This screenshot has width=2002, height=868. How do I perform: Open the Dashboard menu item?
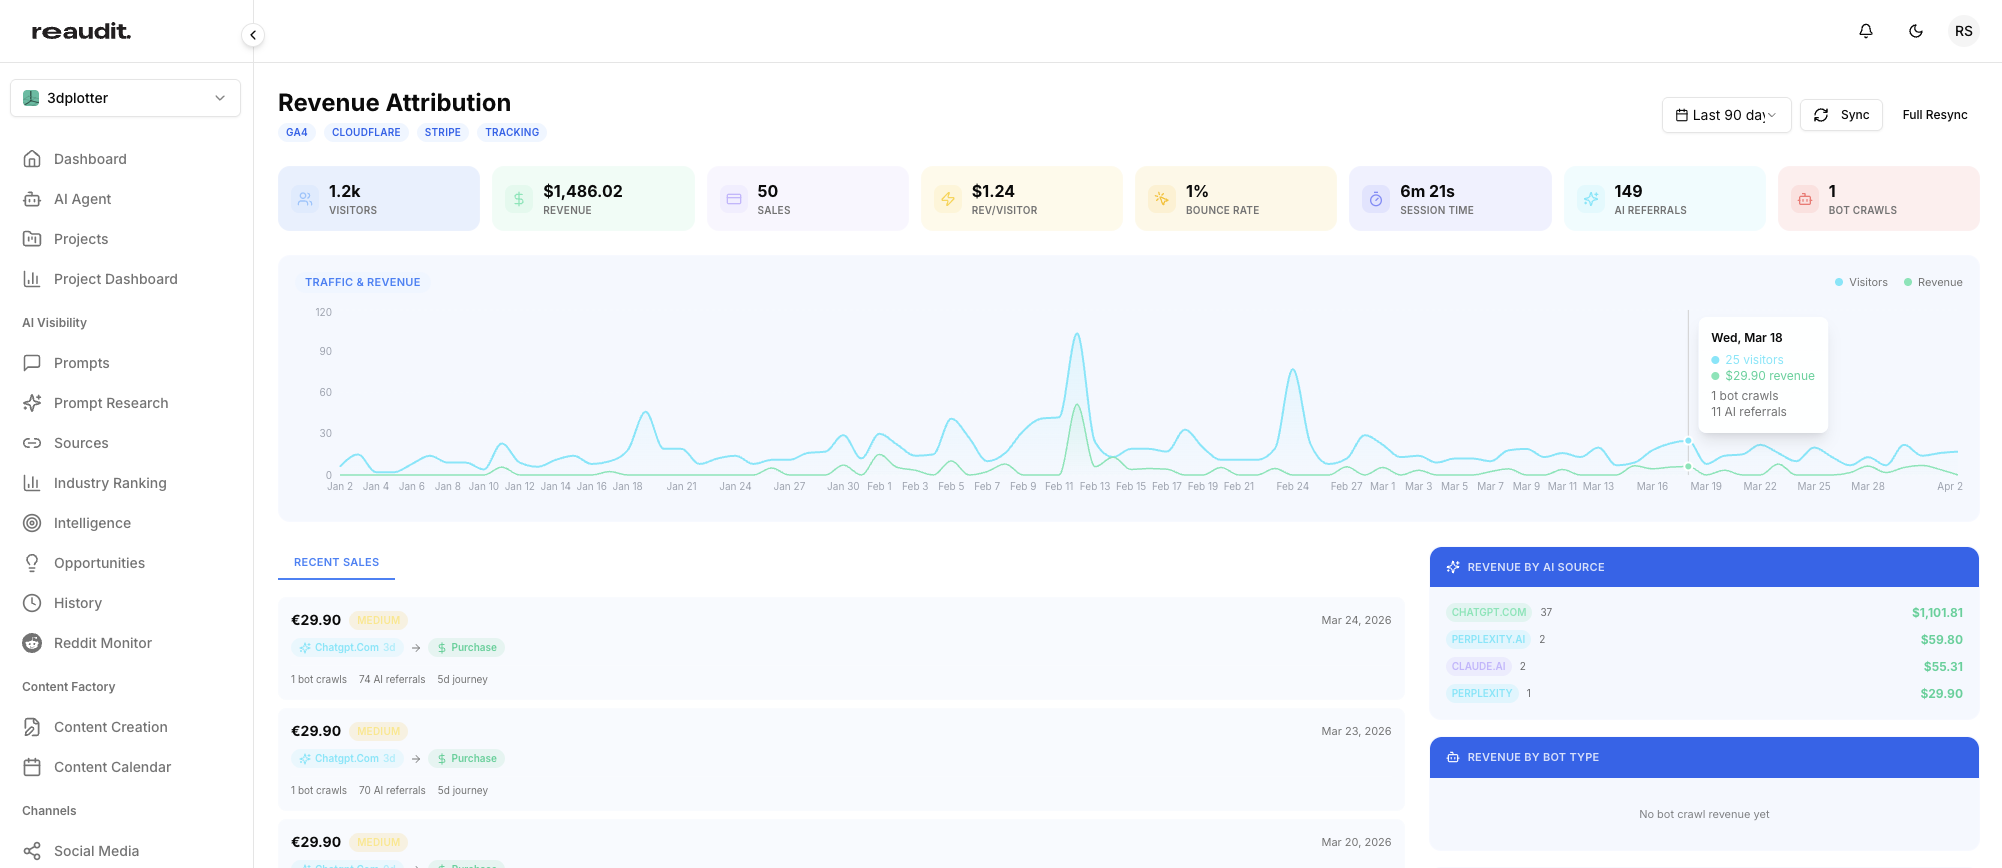point(125,159)
